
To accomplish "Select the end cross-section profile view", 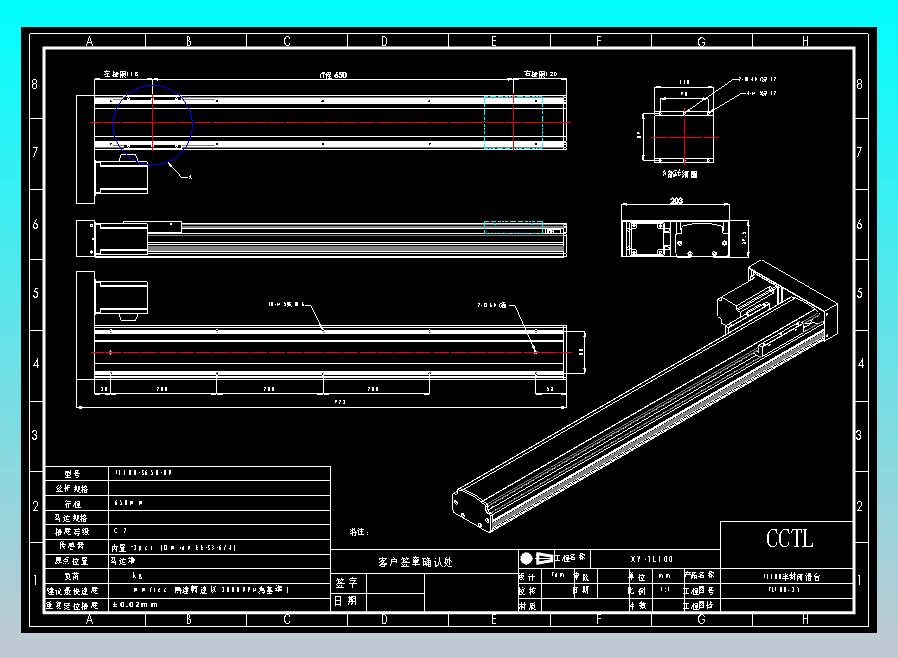I will coord(676,237).
